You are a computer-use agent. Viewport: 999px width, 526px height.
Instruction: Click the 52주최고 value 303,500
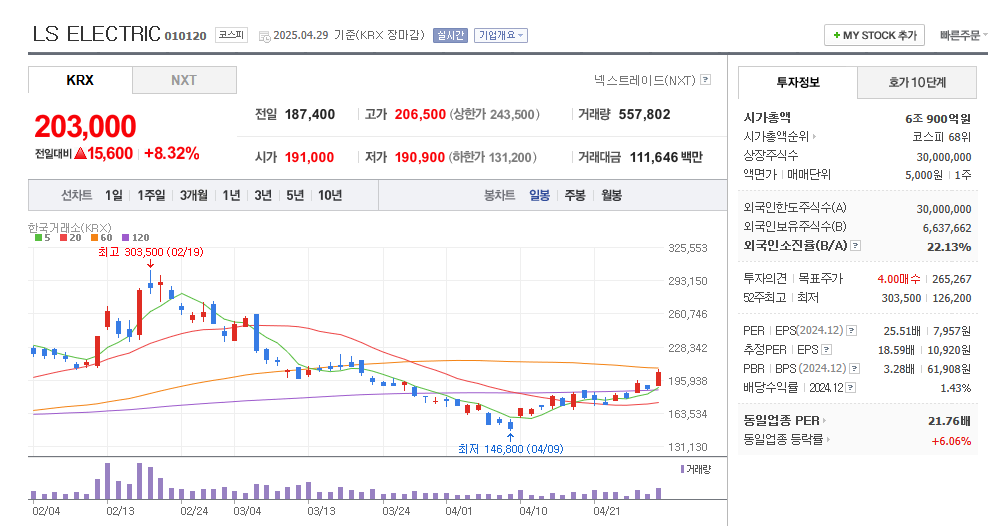point(901,298)
